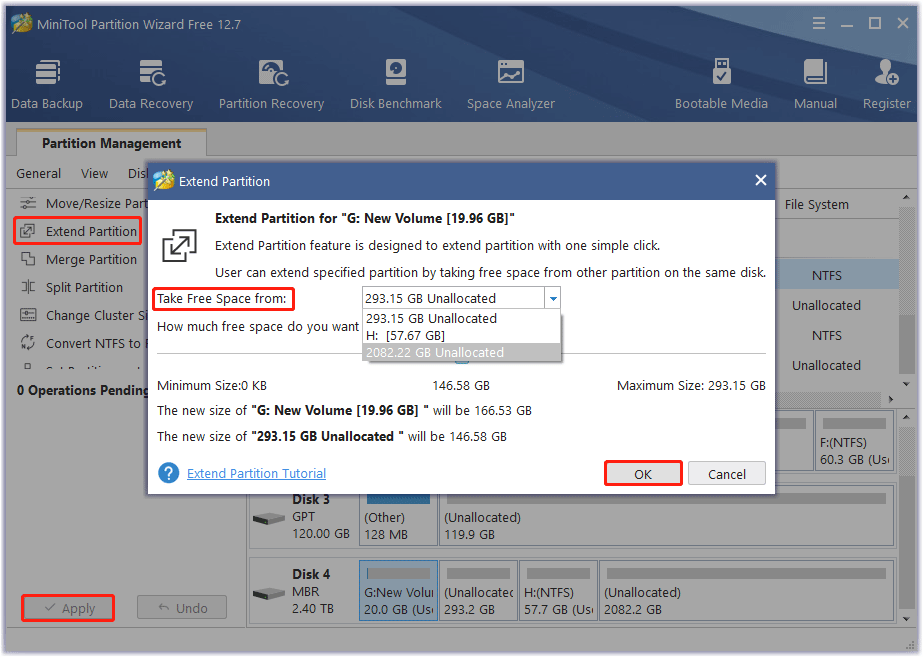Click the Maximum Size: 293.15 GB text
The height and width of the screenshot is (657, 923).
tap(691, 386)
